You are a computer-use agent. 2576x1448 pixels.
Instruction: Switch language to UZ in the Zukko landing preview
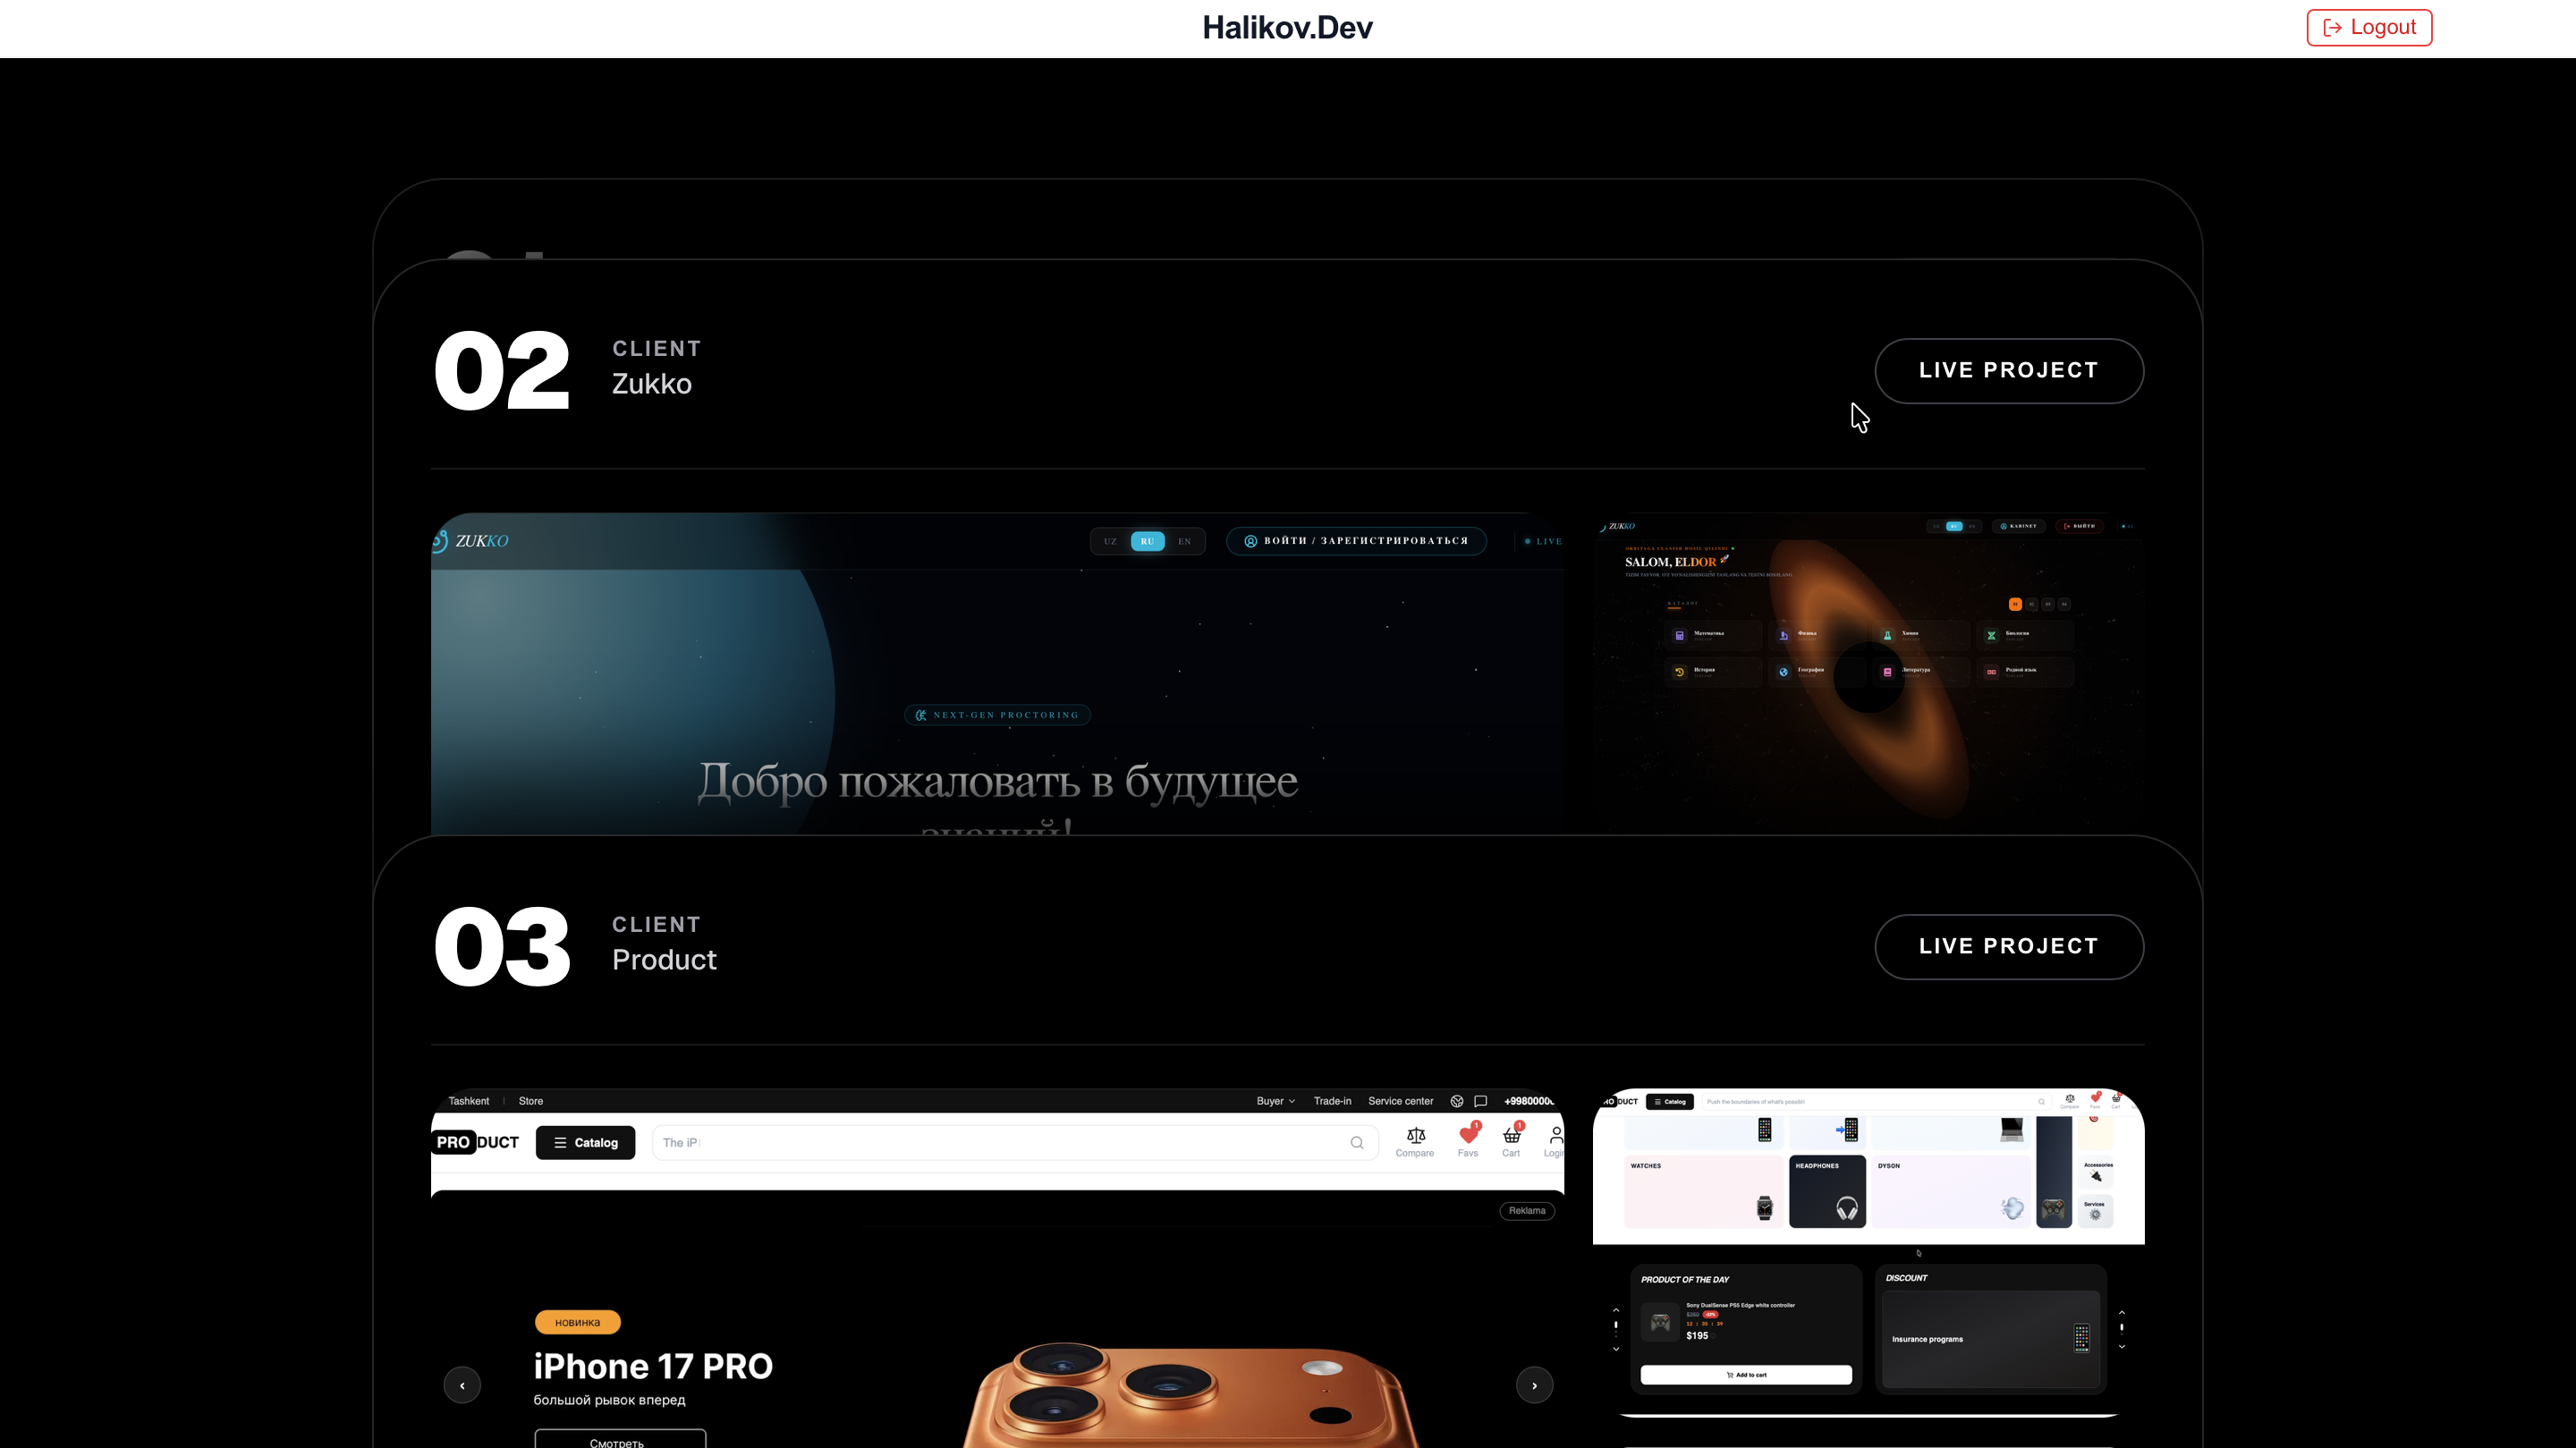1111,541
